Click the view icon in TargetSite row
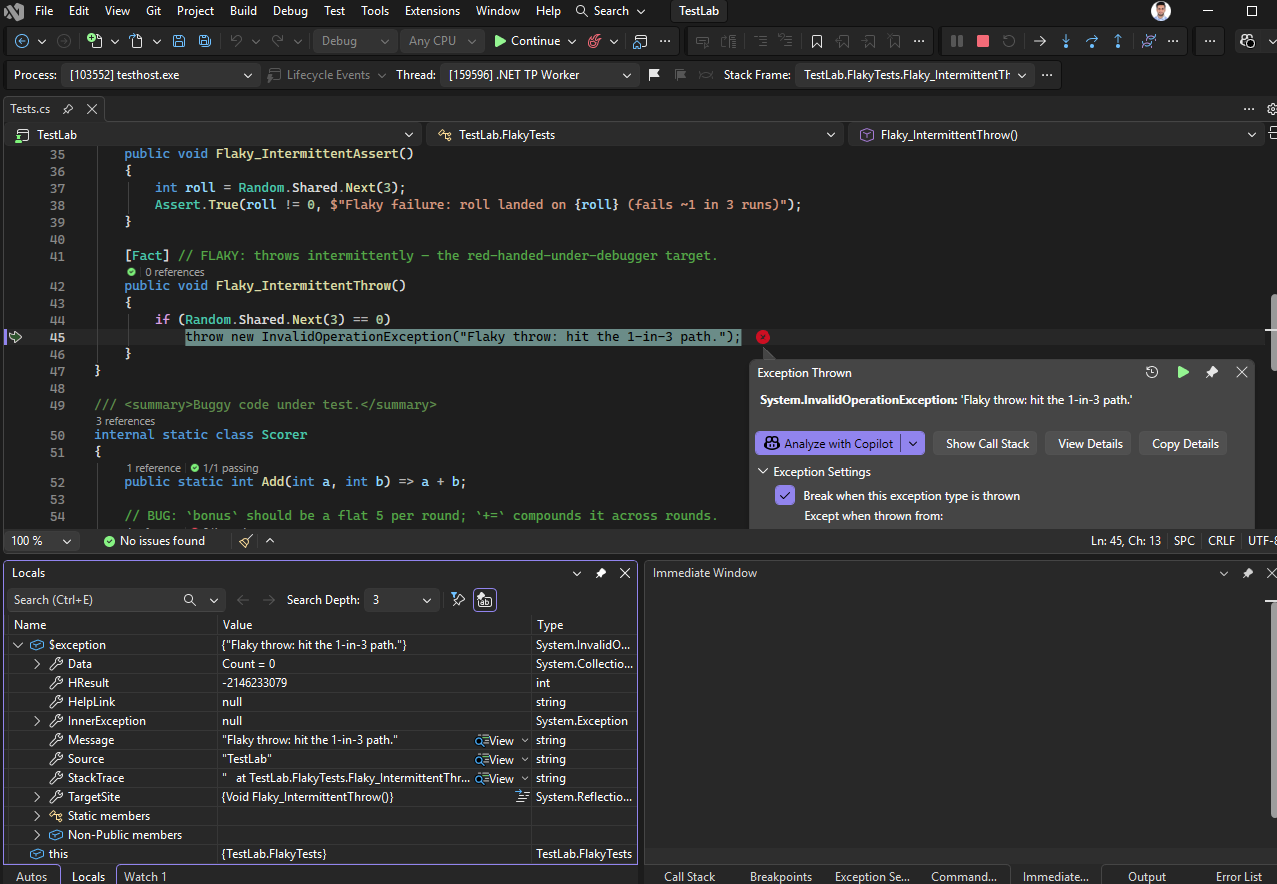The width and height of the screenshot is (1277, 884). [x=522, y=797]
